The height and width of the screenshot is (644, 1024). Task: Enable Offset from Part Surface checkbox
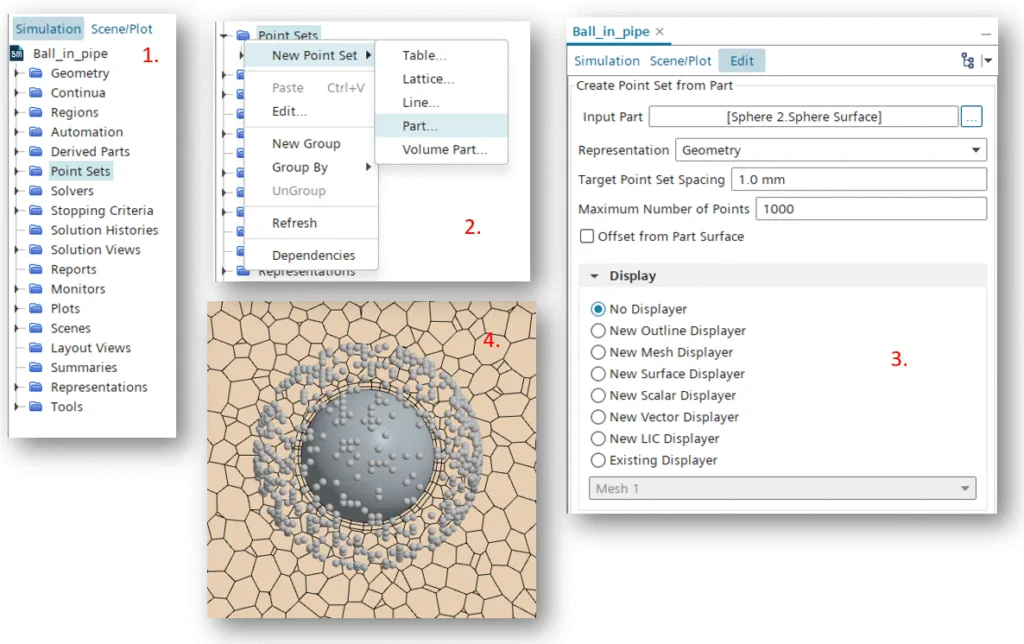click(x=587, y=237)
